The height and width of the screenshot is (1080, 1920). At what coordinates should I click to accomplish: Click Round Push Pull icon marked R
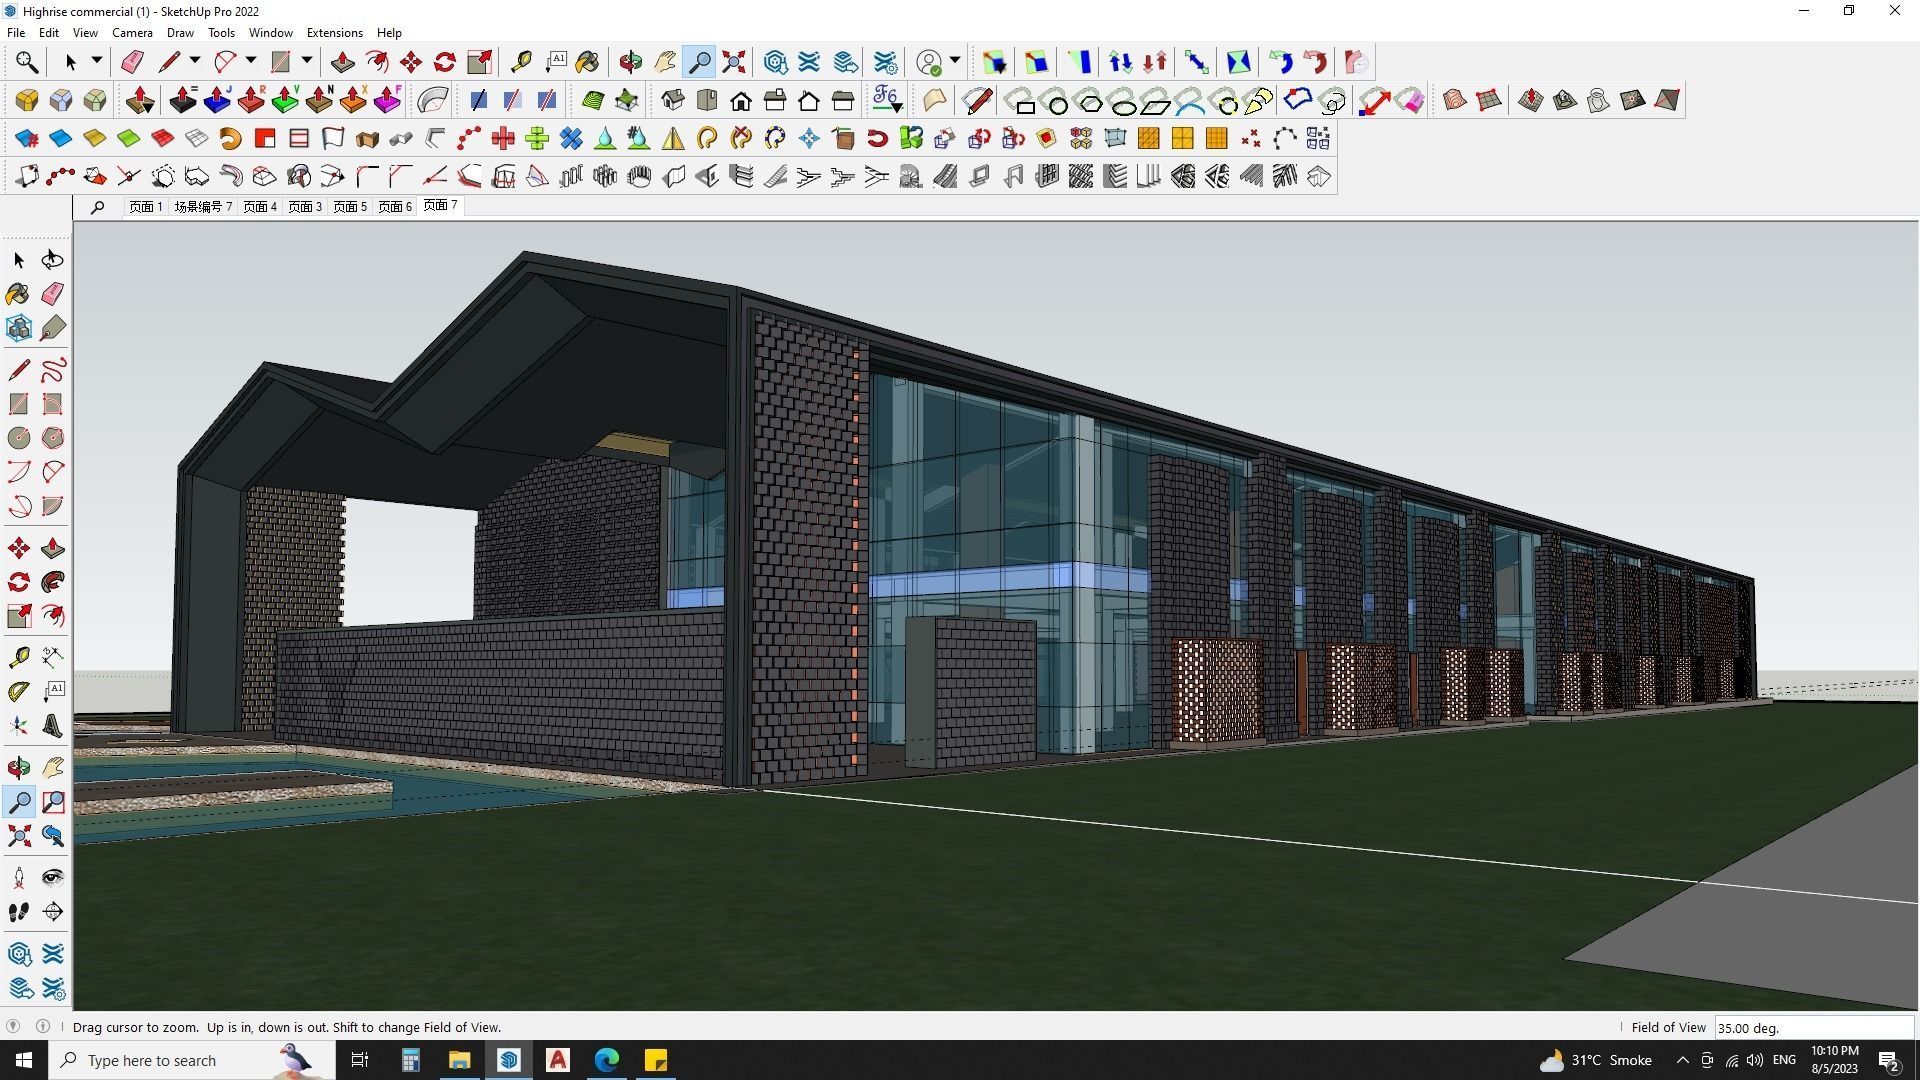point(251,100)
